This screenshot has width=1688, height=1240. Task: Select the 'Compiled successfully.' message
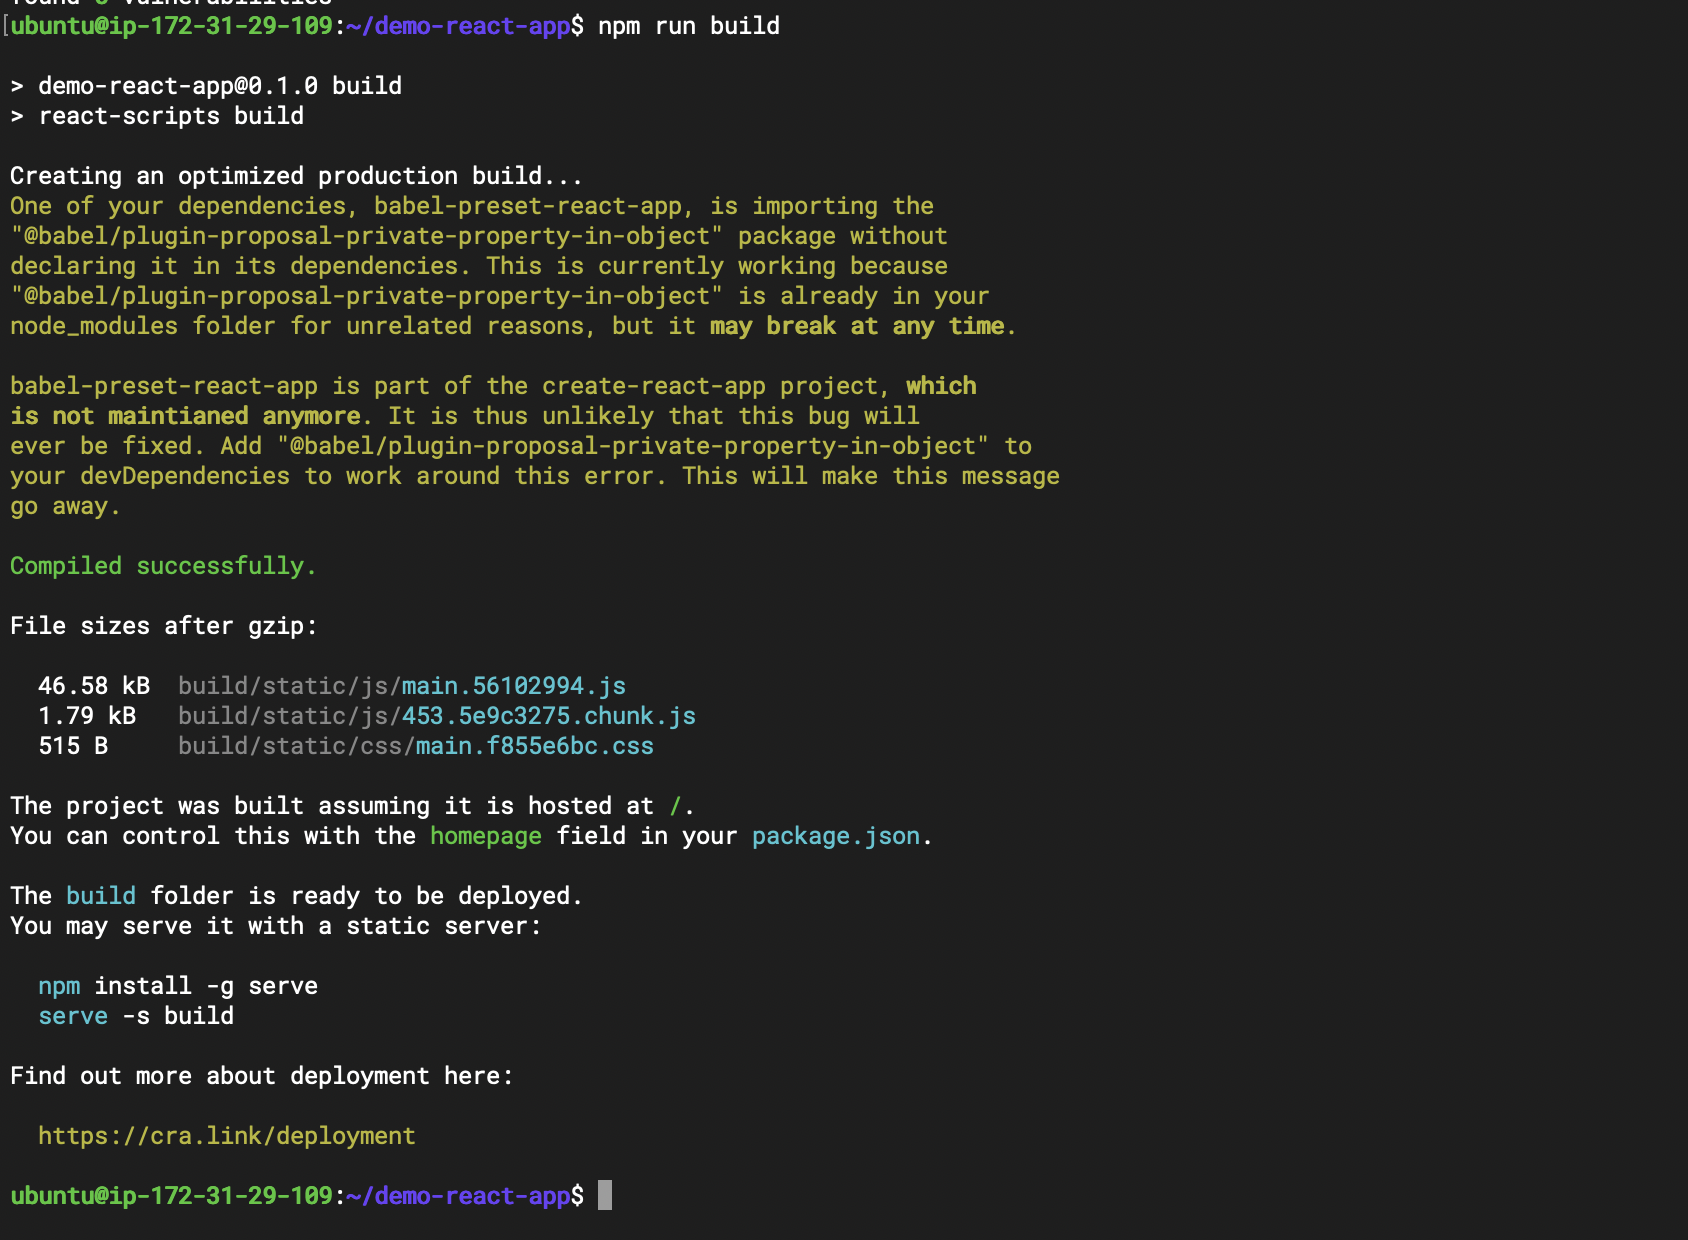pyautogui.click(x=163, y=566)
